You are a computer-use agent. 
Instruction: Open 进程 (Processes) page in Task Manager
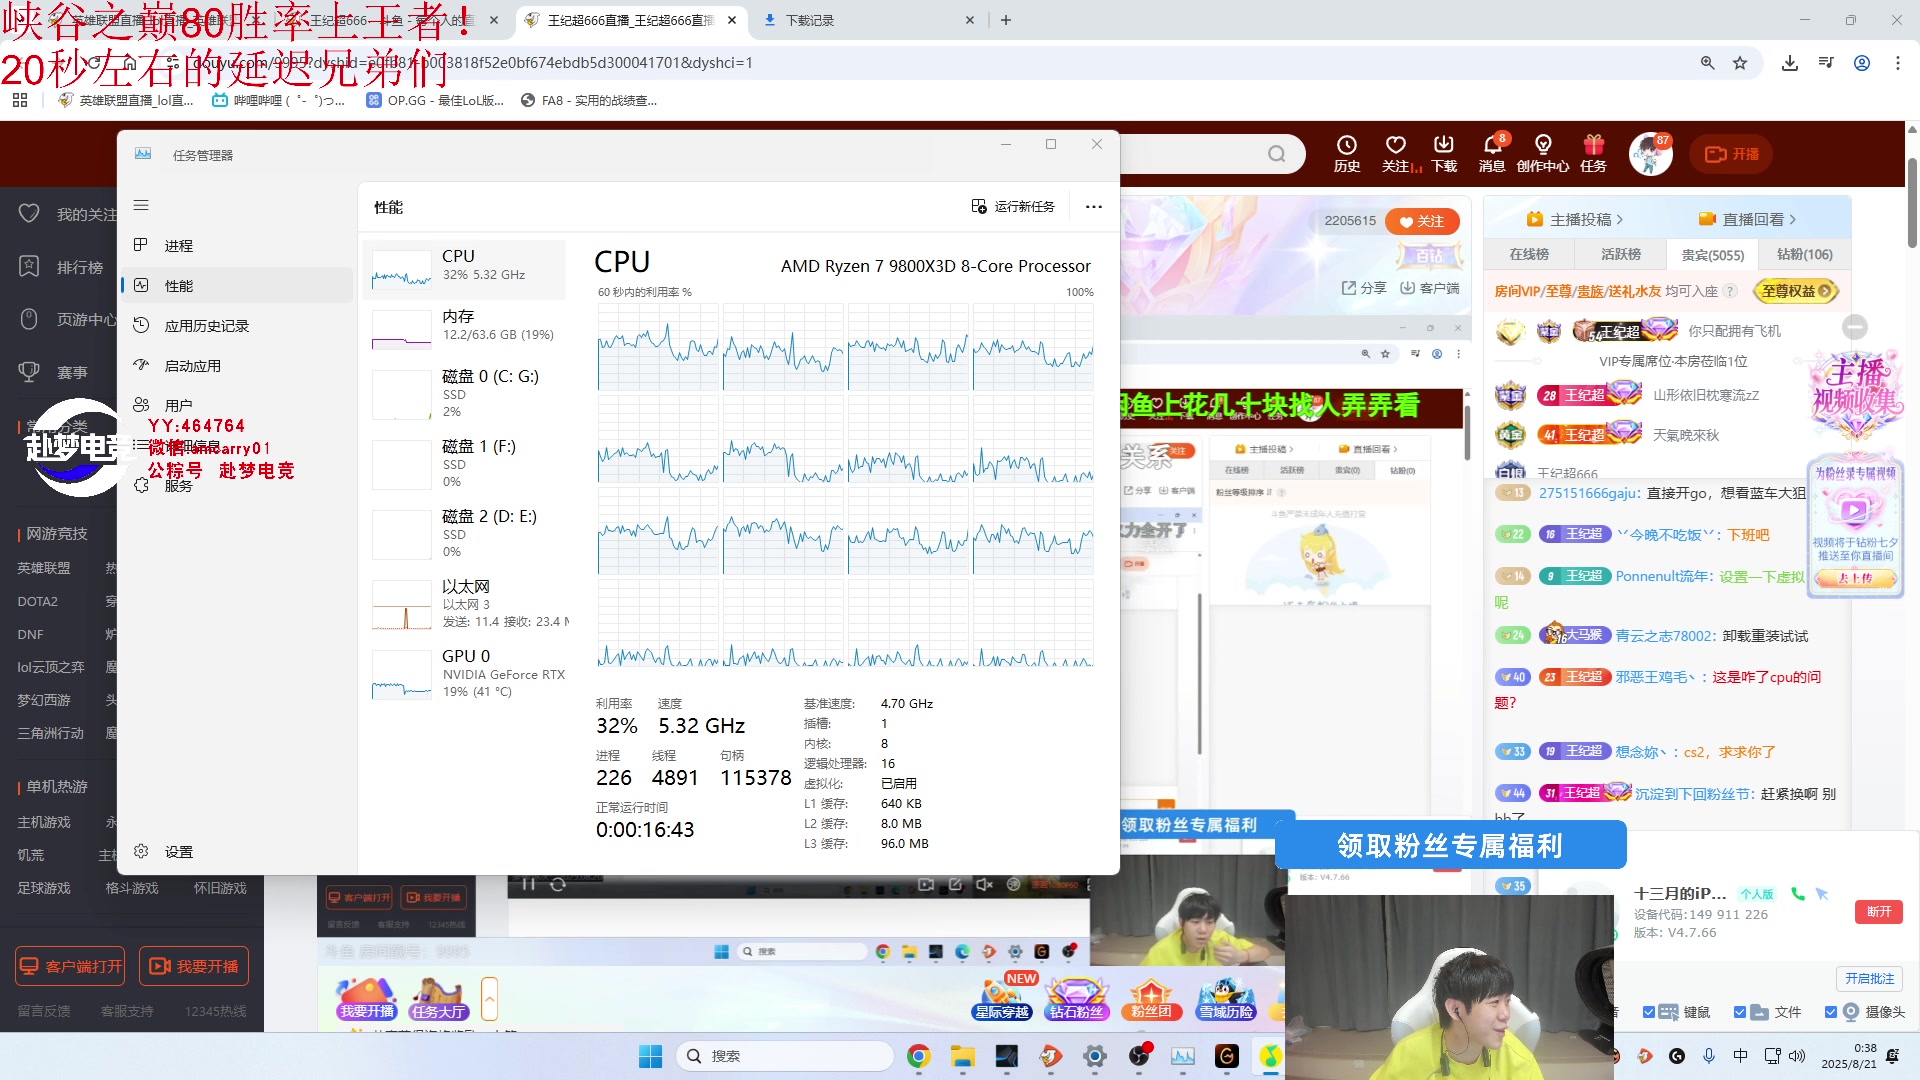pyautogui.click(x=237, y=245)
